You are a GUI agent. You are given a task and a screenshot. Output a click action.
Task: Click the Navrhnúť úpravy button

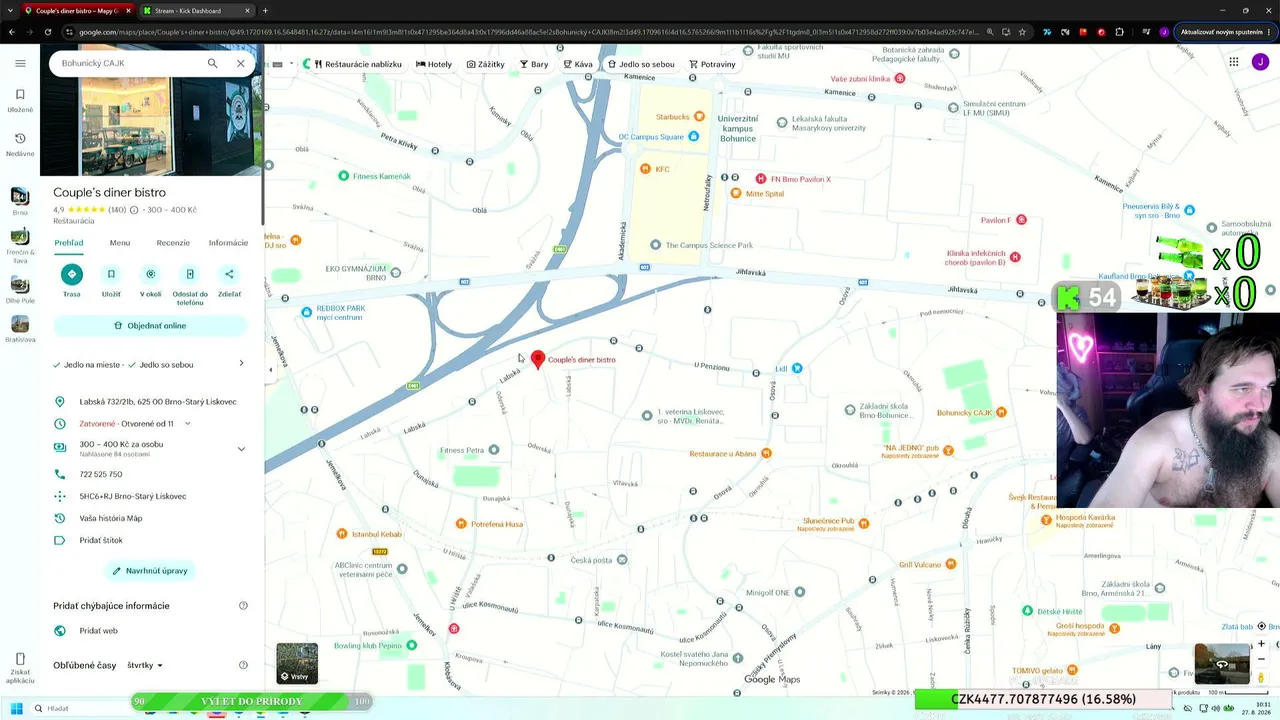click(150, 571)
